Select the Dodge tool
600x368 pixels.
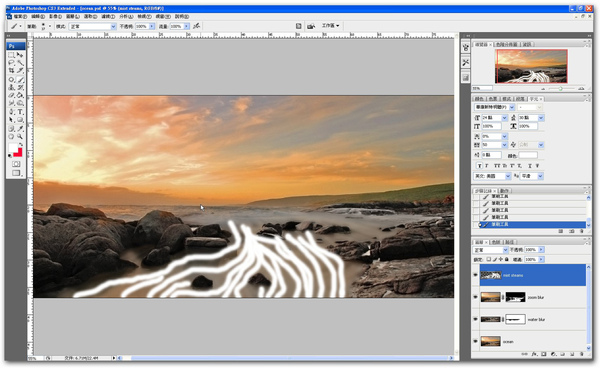[x=20, y=103]
